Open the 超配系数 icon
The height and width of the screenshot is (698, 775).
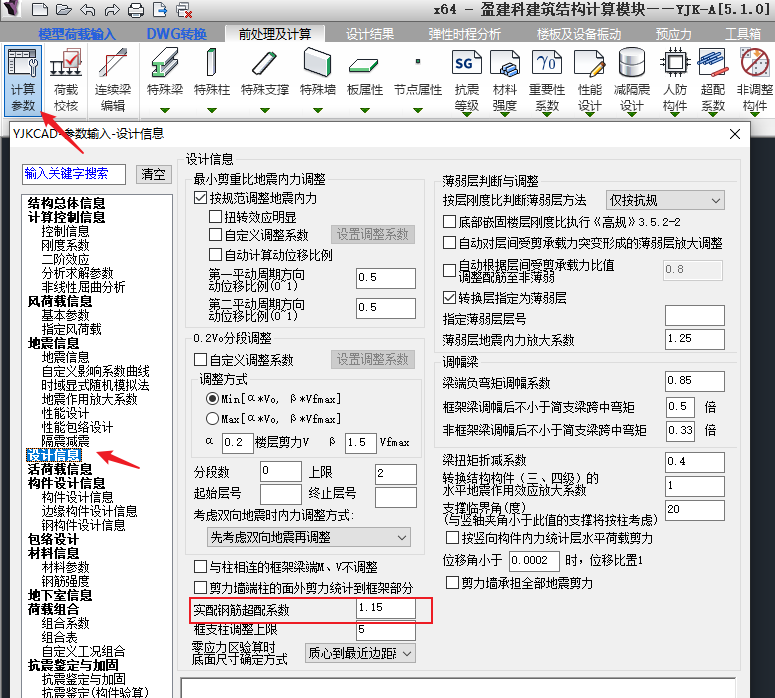[x=713, y=62]
